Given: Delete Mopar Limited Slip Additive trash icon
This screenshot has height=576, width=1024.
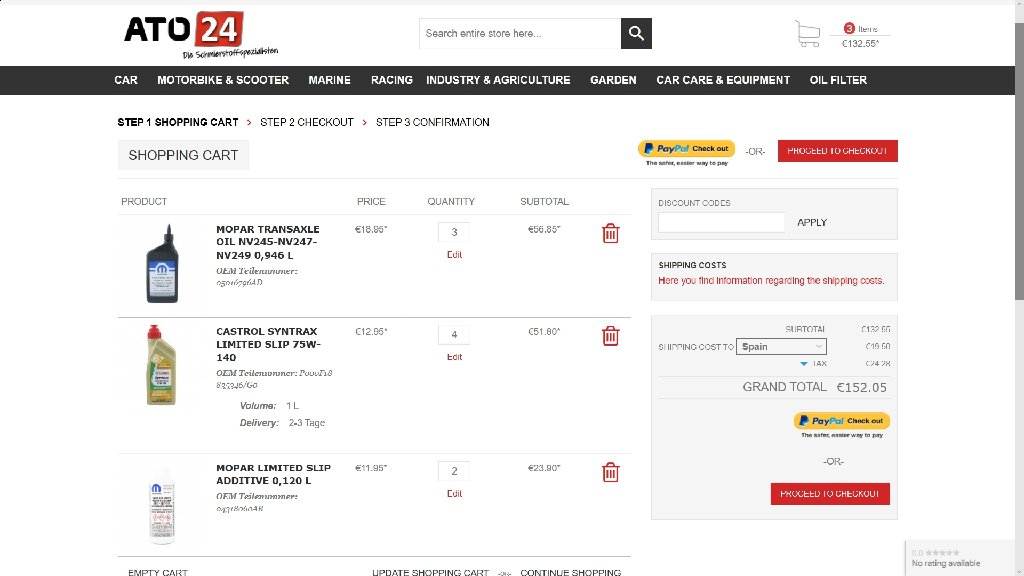Looking at the screenshot, I should point(611,472).
